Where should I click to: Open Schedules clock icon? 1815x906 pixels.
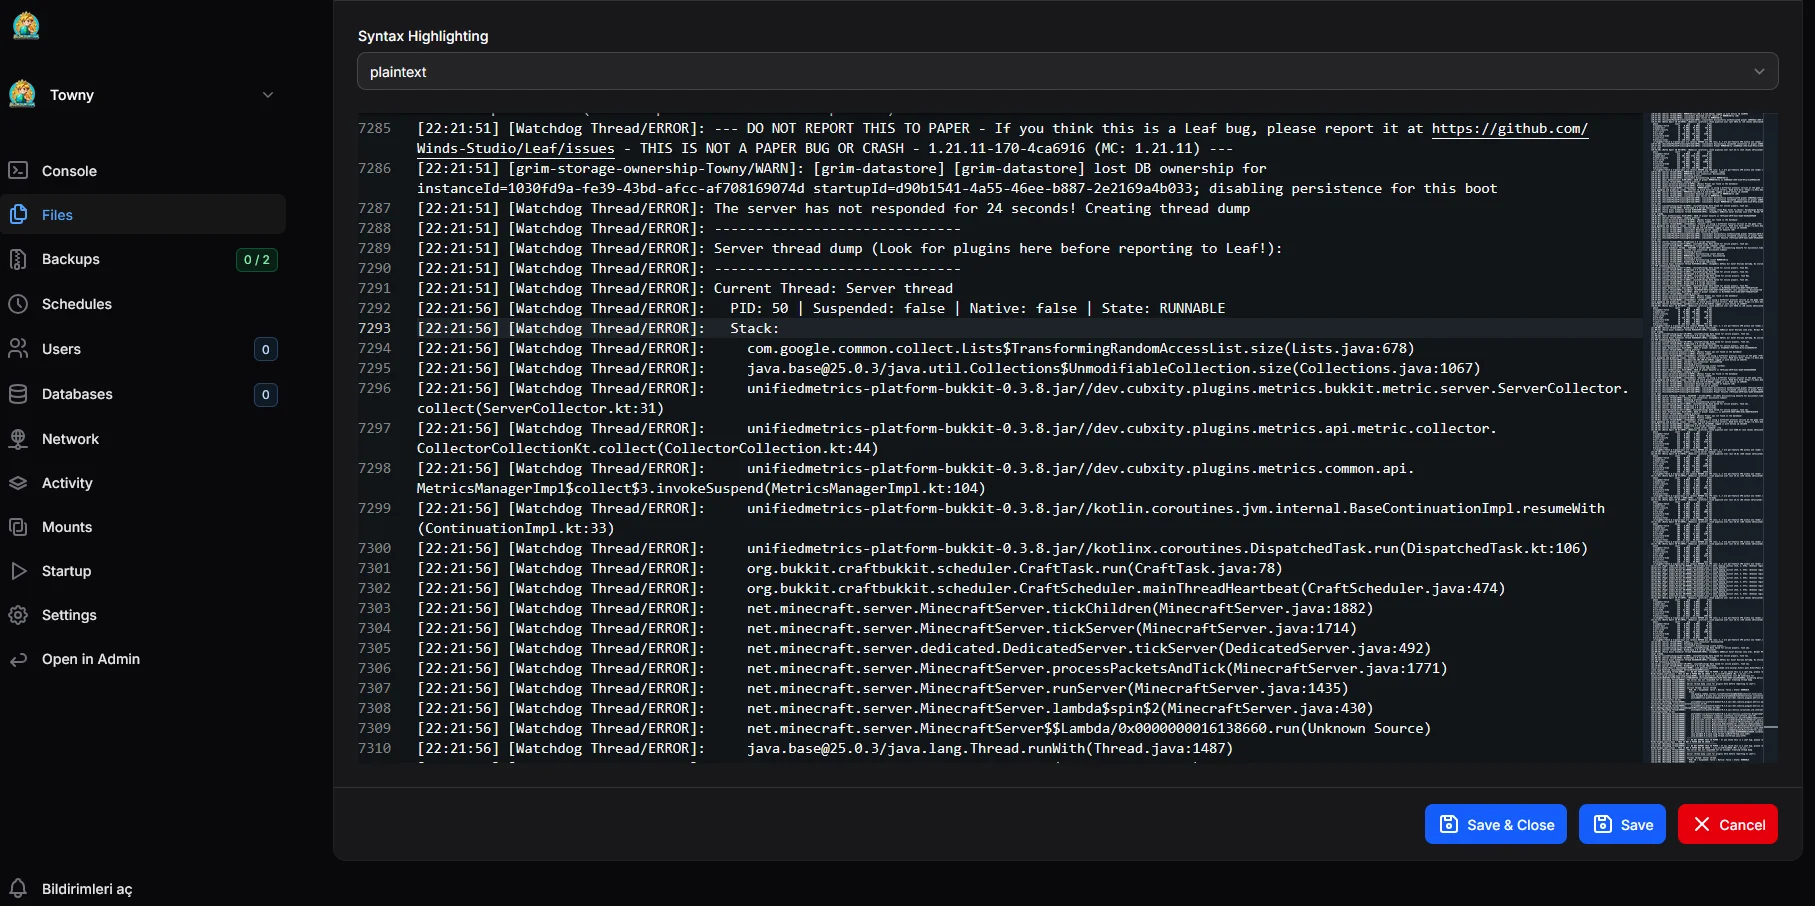pyautogui.click(x=18, y=304)
